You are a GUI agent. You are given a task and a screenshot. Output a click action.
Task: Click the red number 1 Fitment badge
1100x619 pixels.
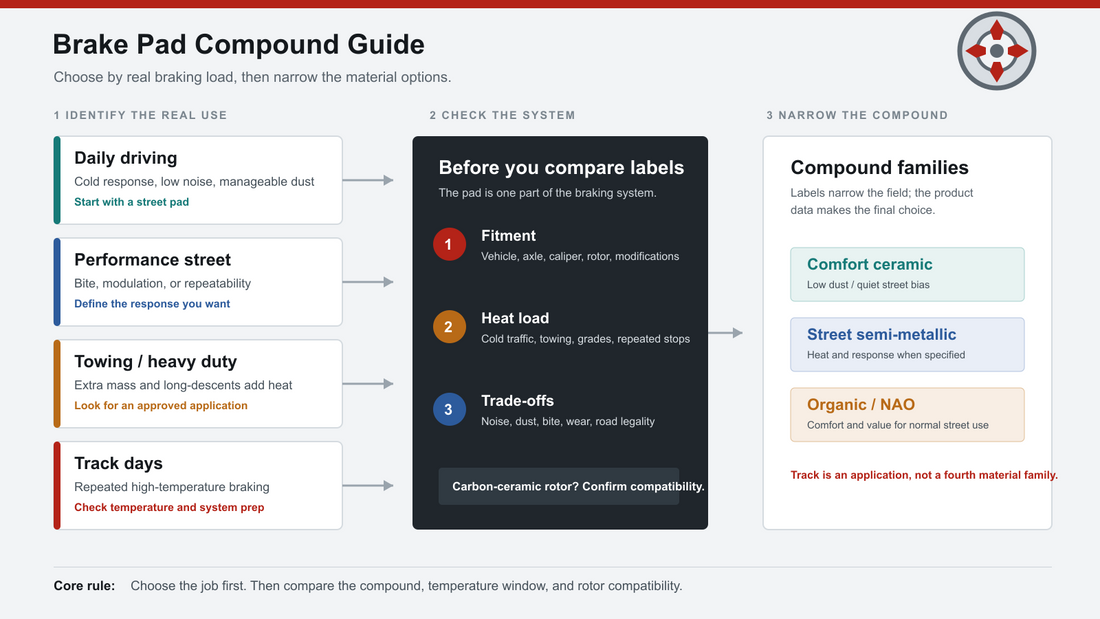point(449,244)
